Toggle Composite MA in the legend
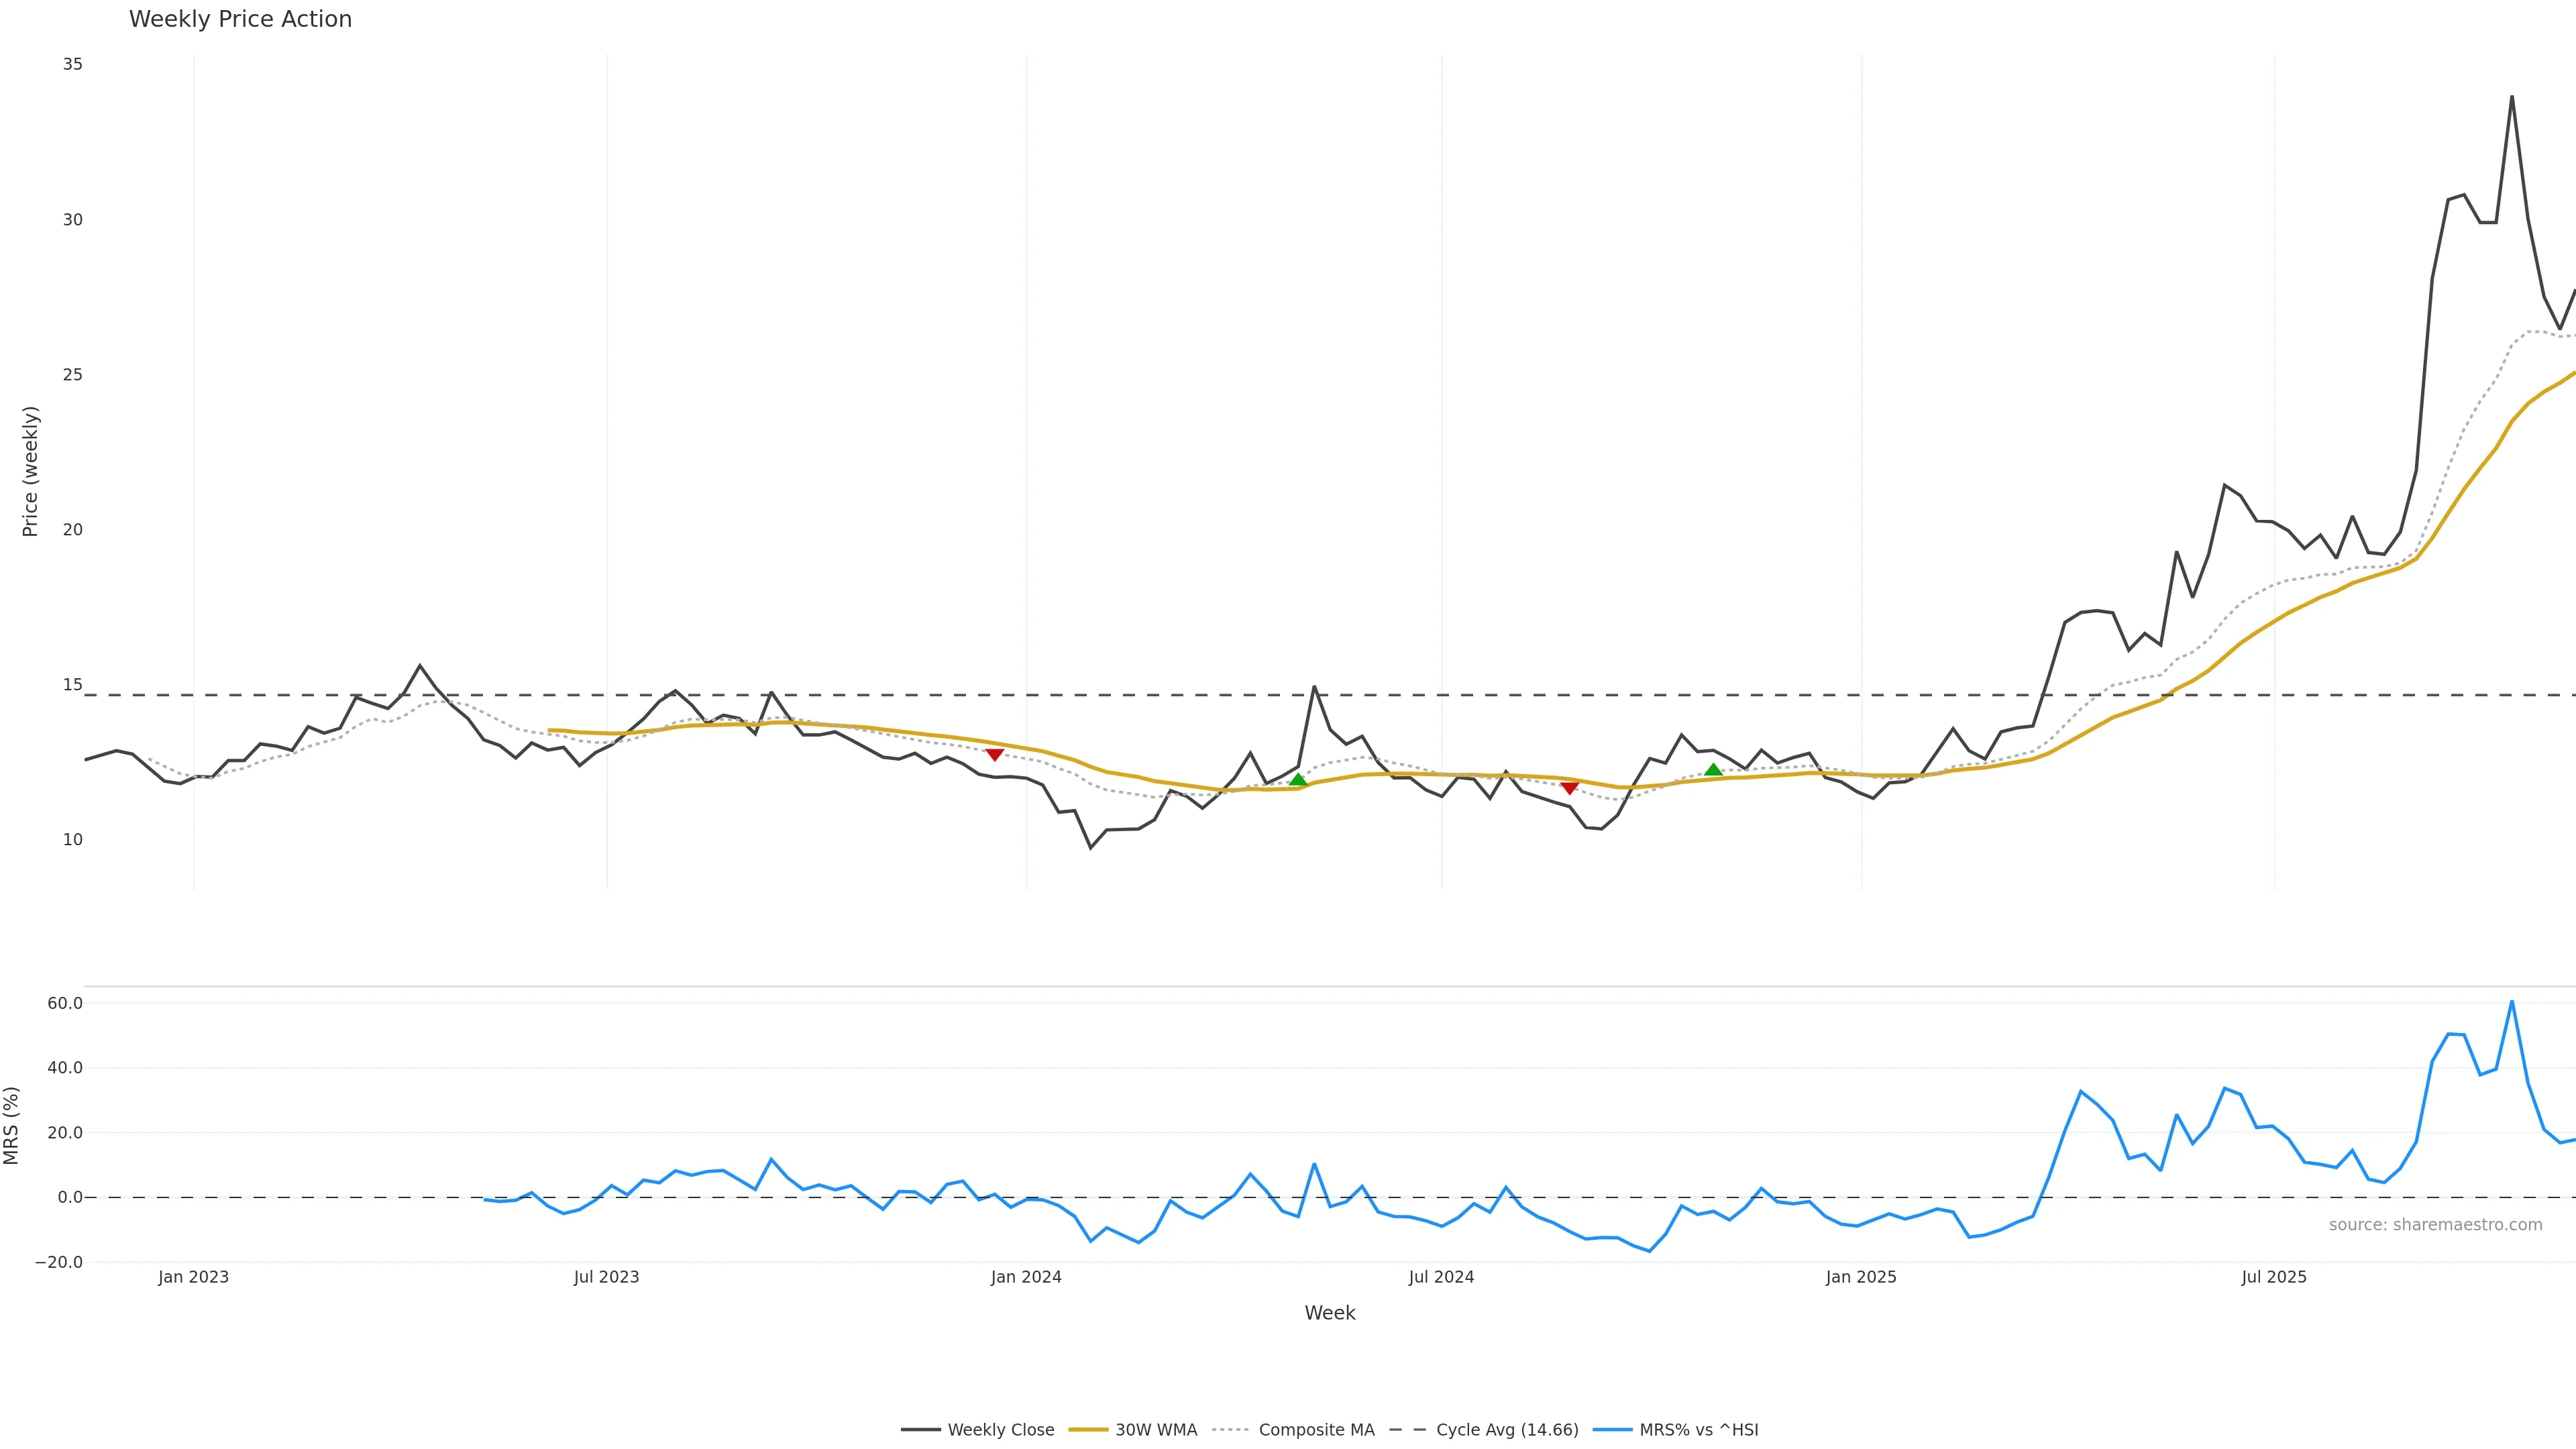 coord(1294,1430)
